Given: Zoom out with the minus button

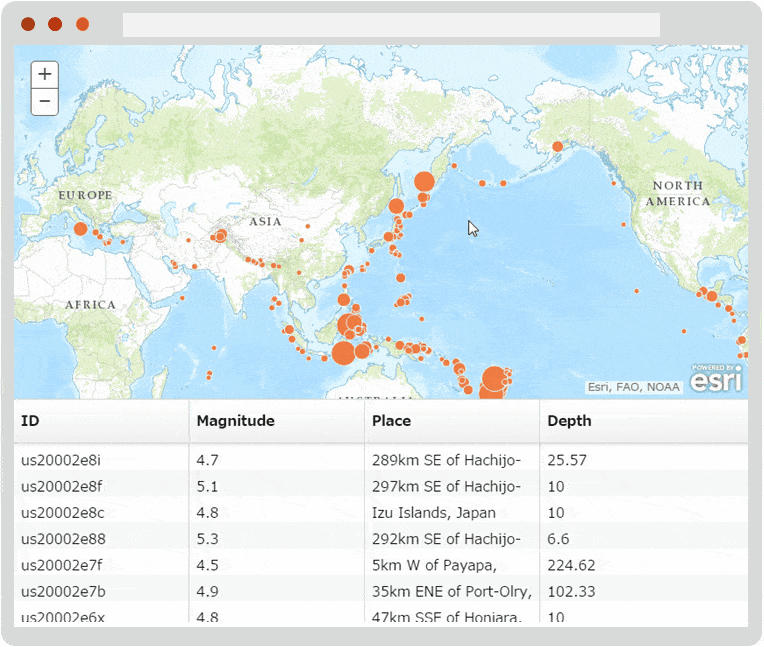Looking at the screenshot, I should click(x=45, y=102).
